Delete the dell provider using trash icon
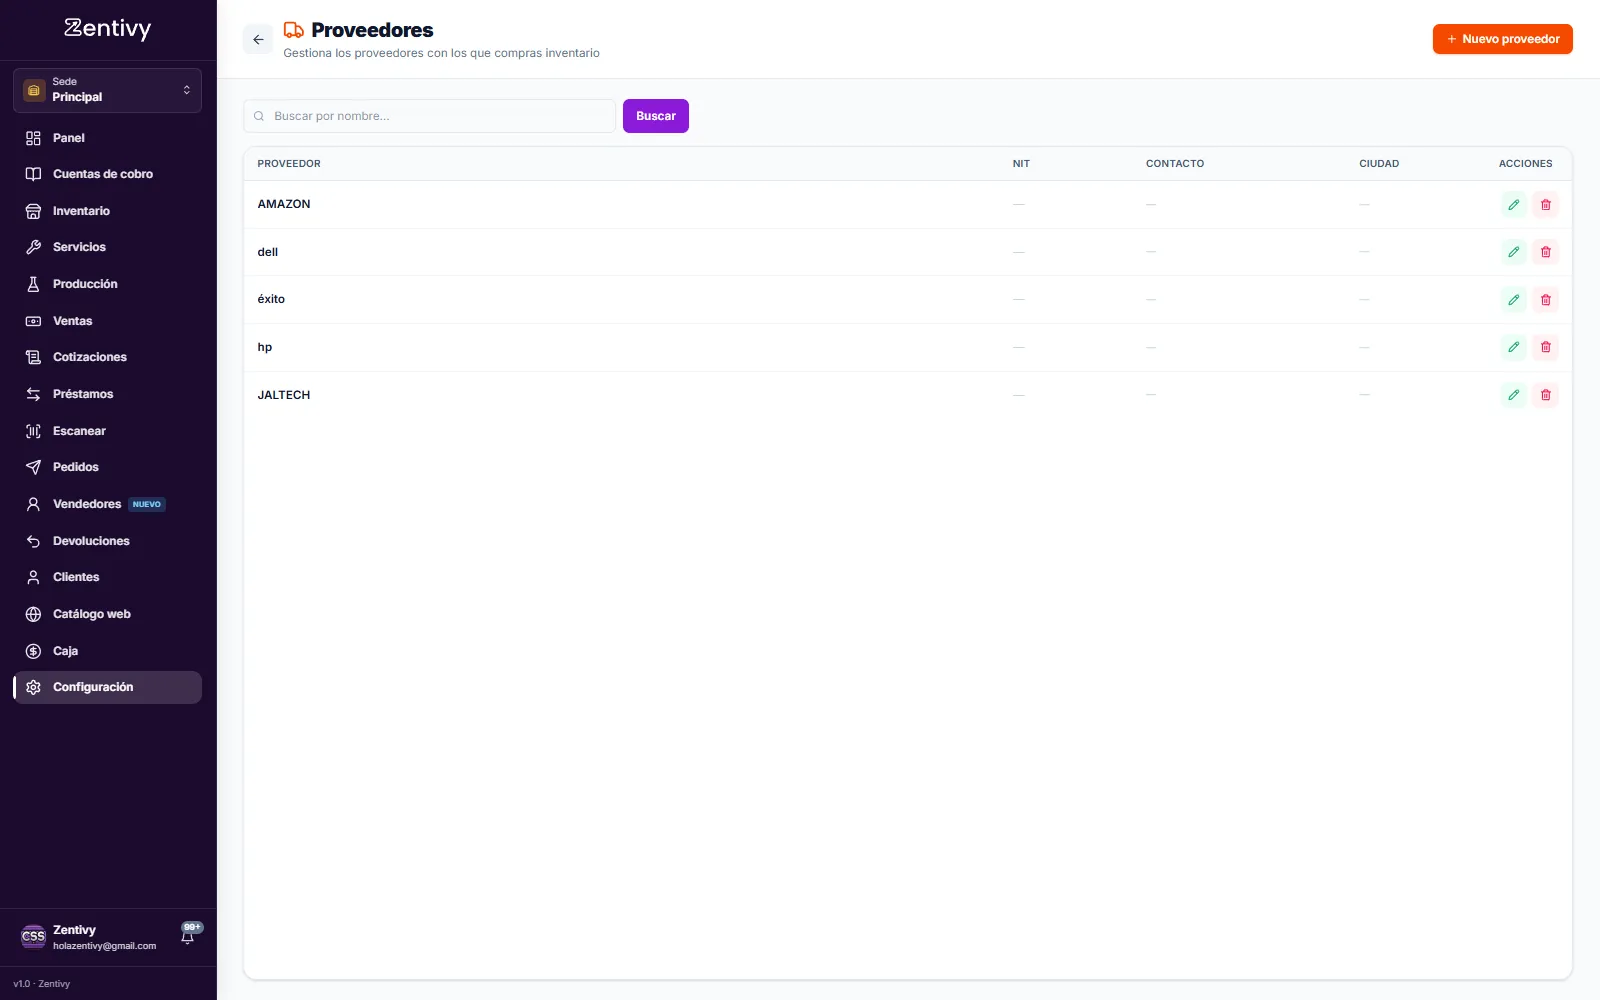The image size is (1600, 1000). pyautogui.click(x=1545, y=252)
